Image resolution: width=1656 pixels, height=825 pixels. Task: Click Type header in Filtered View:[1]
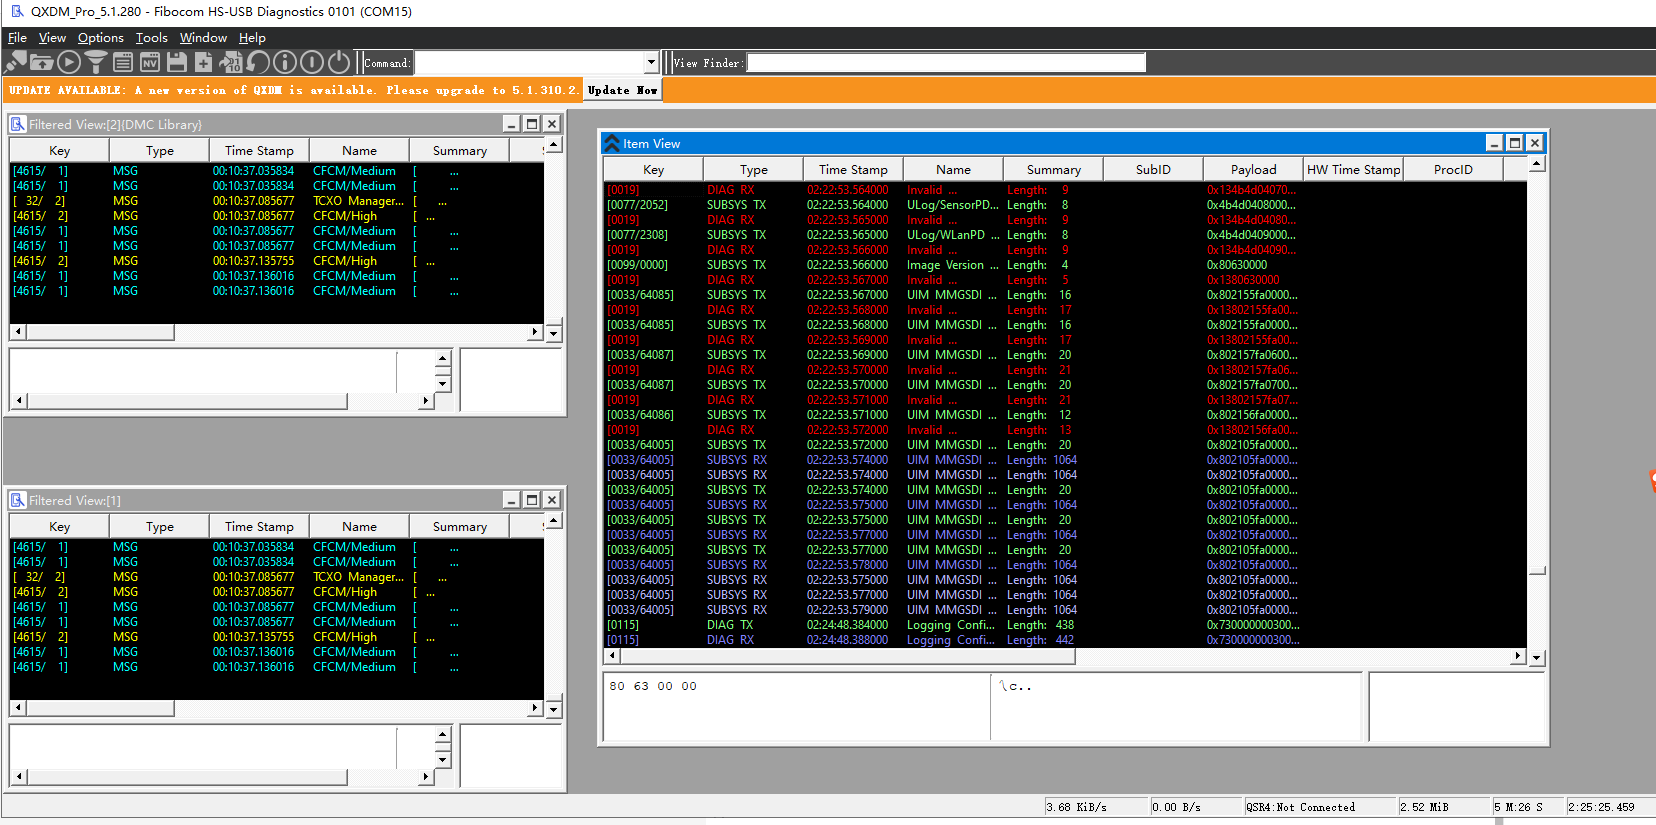tap(159, 526)
